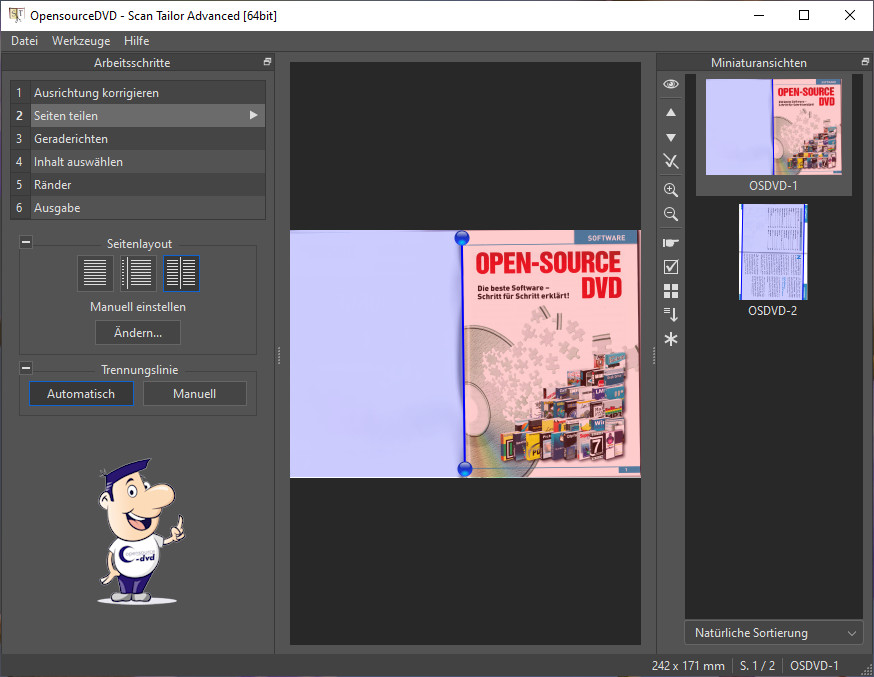Click the zoom in magnifier icon
Image resolution: width=874 pixels, height=677 pixels.
[671, 190]
